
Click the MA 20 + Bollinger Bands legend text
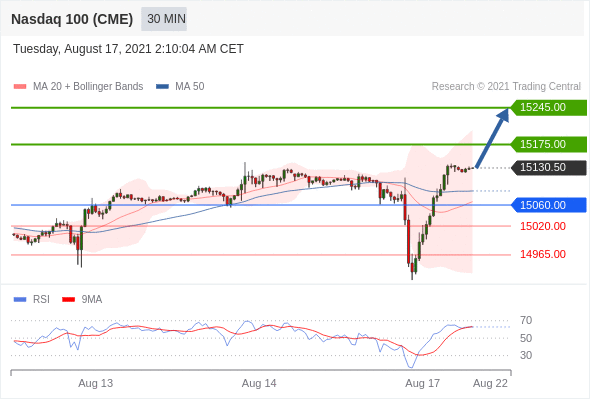[x=88, y=87]
